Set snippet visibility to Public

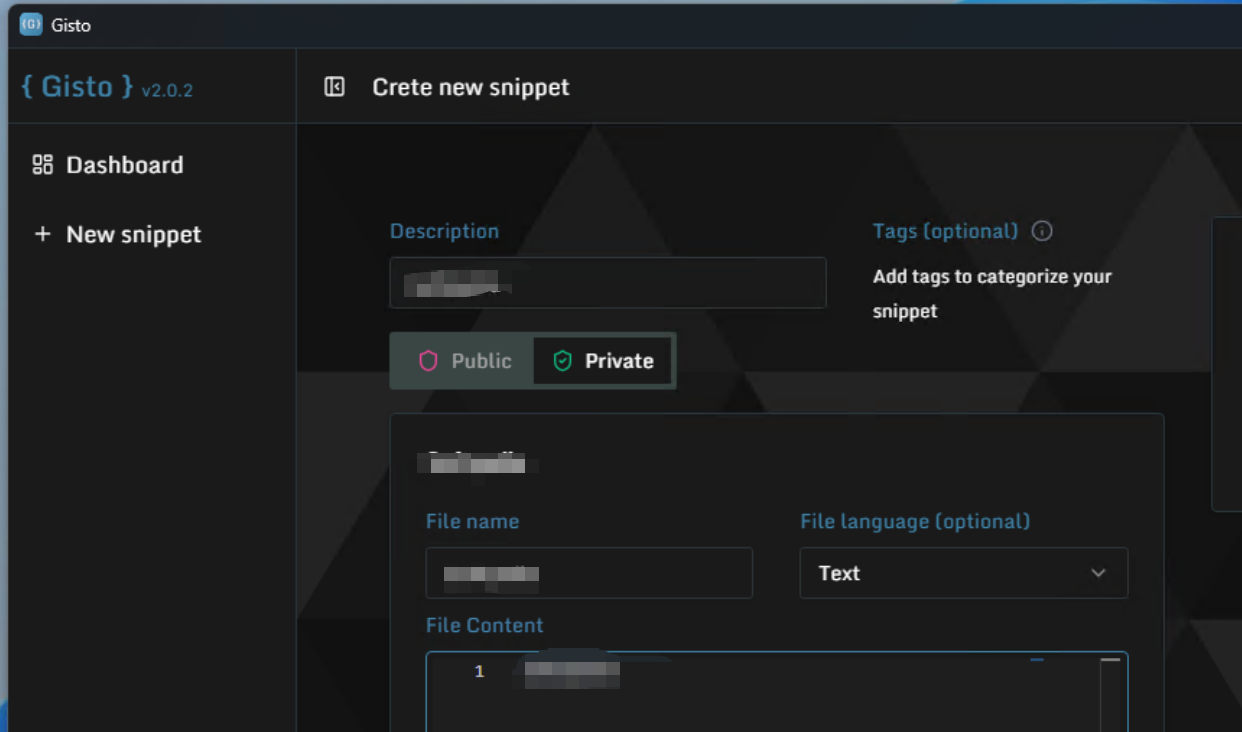tap(460, 361)
